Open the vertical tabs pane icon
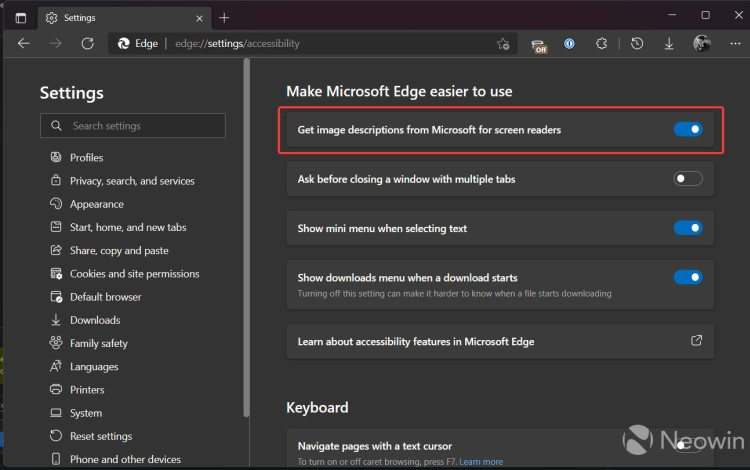The image size is (750, 470). (21, 18)
